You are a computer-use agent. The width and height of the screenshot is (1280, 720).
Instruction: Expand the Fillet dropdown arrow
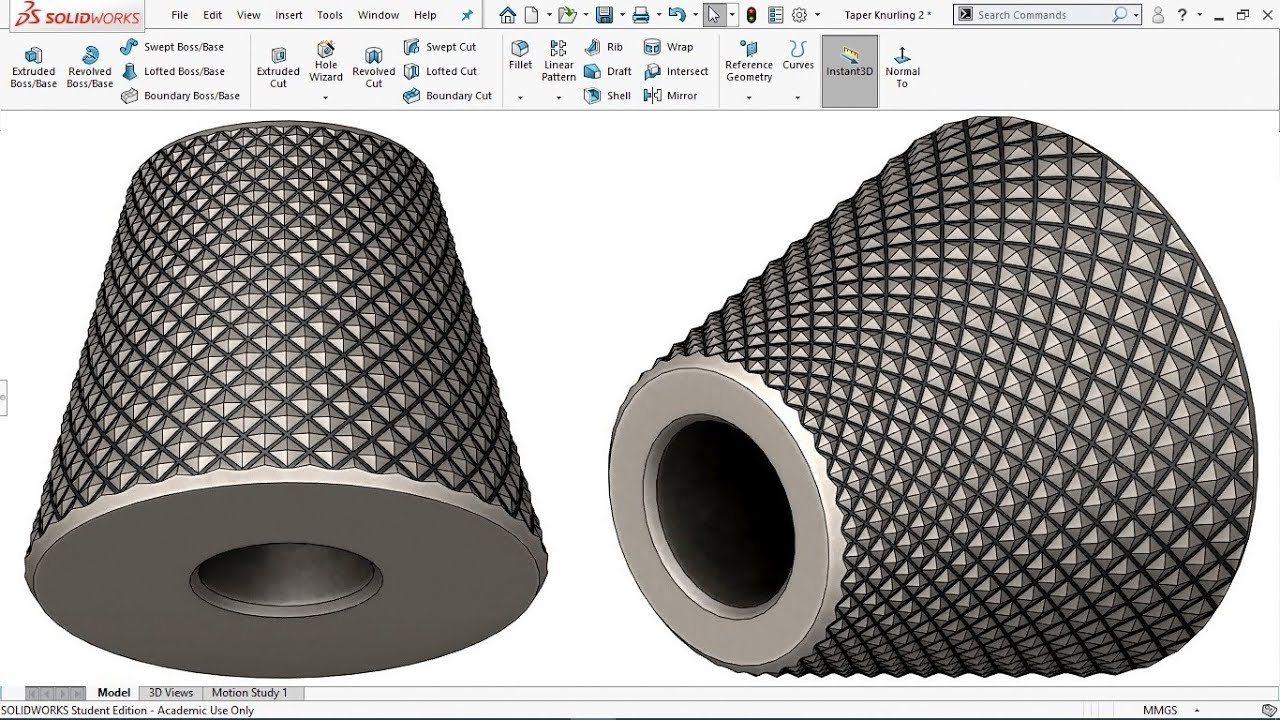point(520,98)
